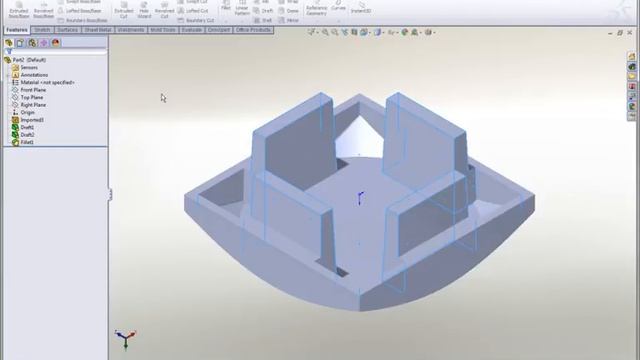Screen dimensions: 640x360
Task: Apply the Shell feature tool
Action: (x=263, y=20)
